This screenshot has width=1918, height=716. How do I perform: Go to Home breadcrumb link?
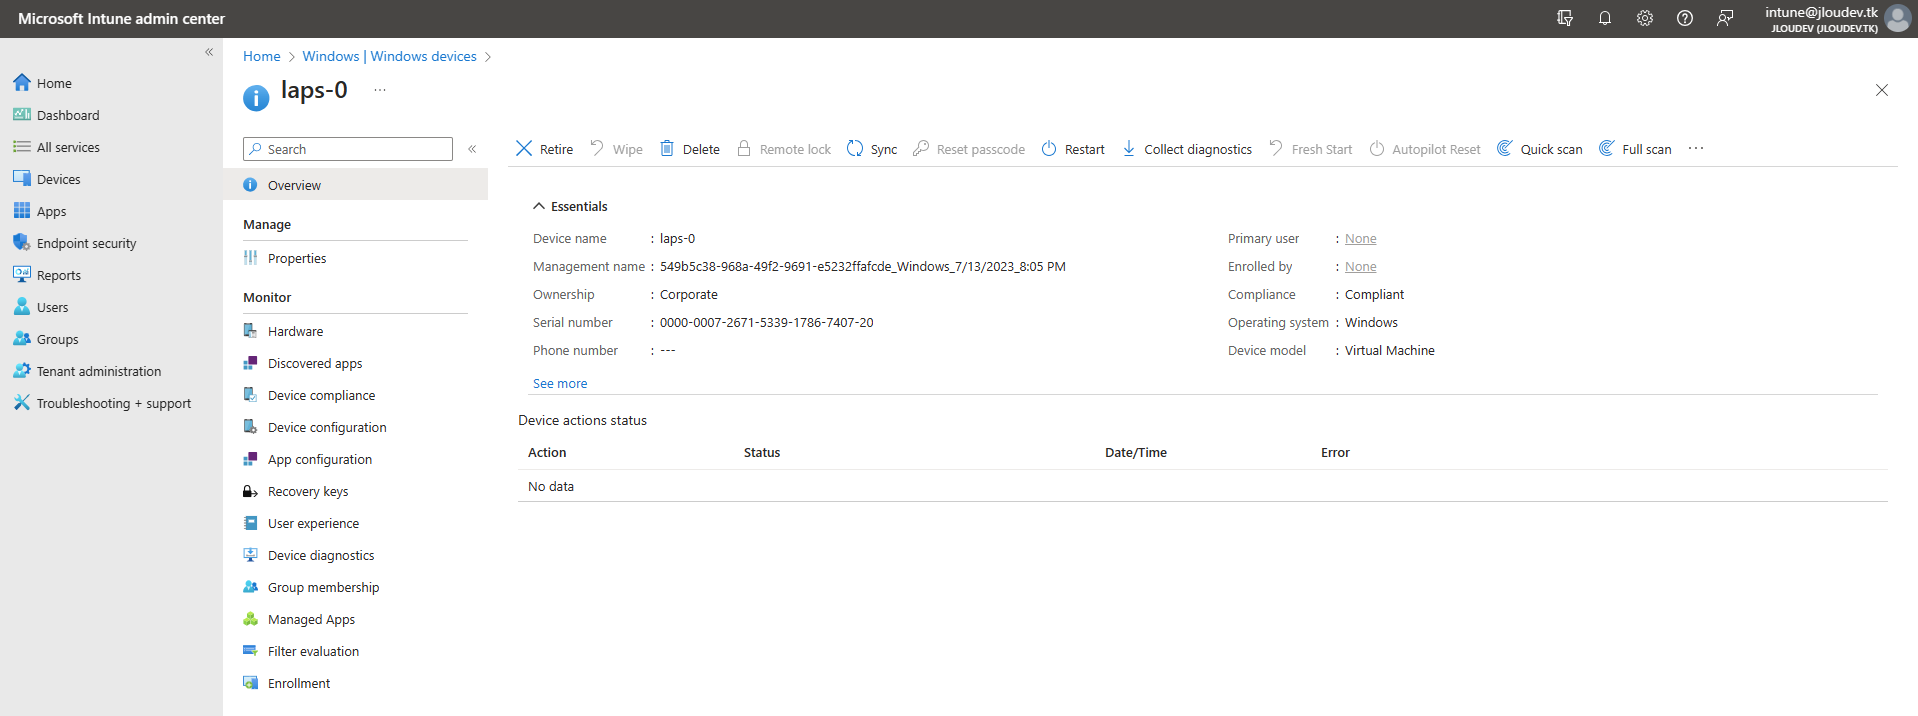pyautogui.click(x=262, y=56)
